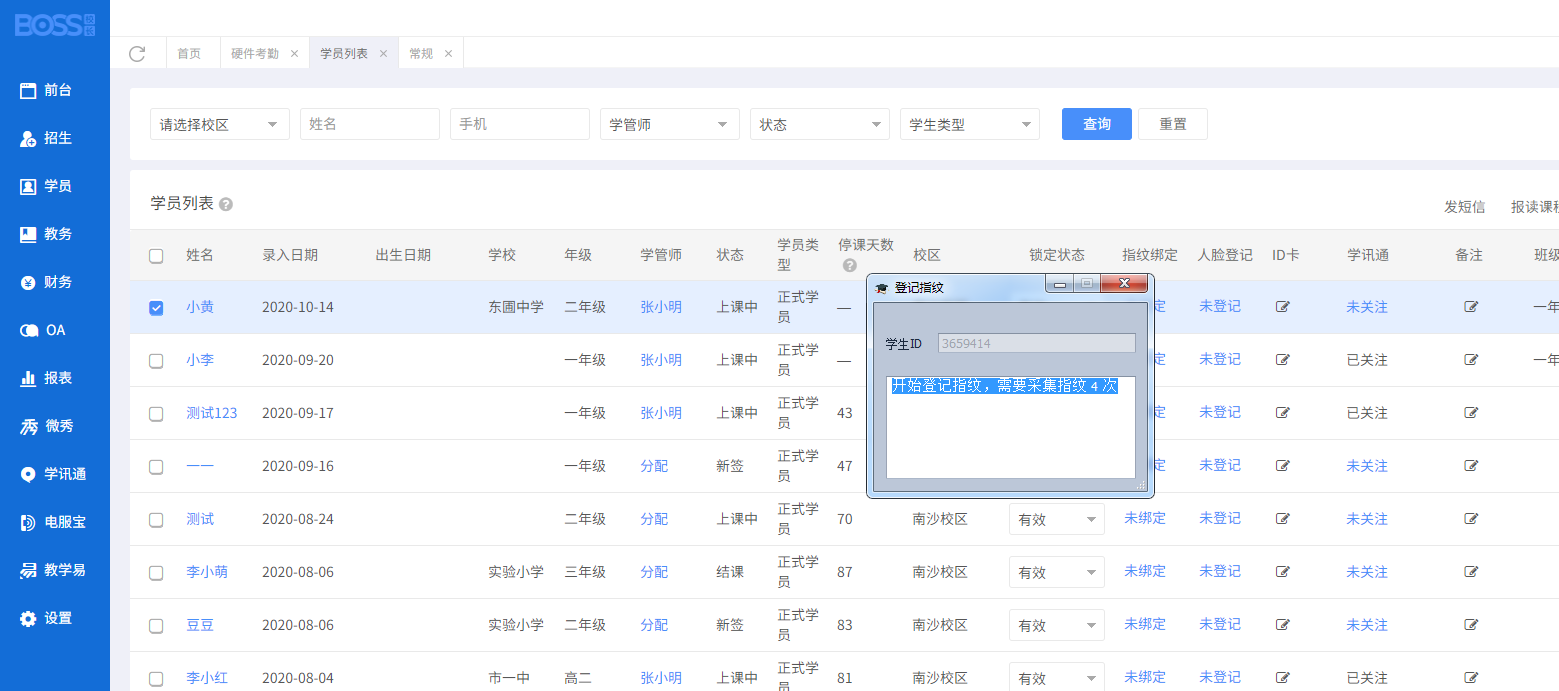
Task: Toggle the select-all header checkbox
Action: [156, 256]
